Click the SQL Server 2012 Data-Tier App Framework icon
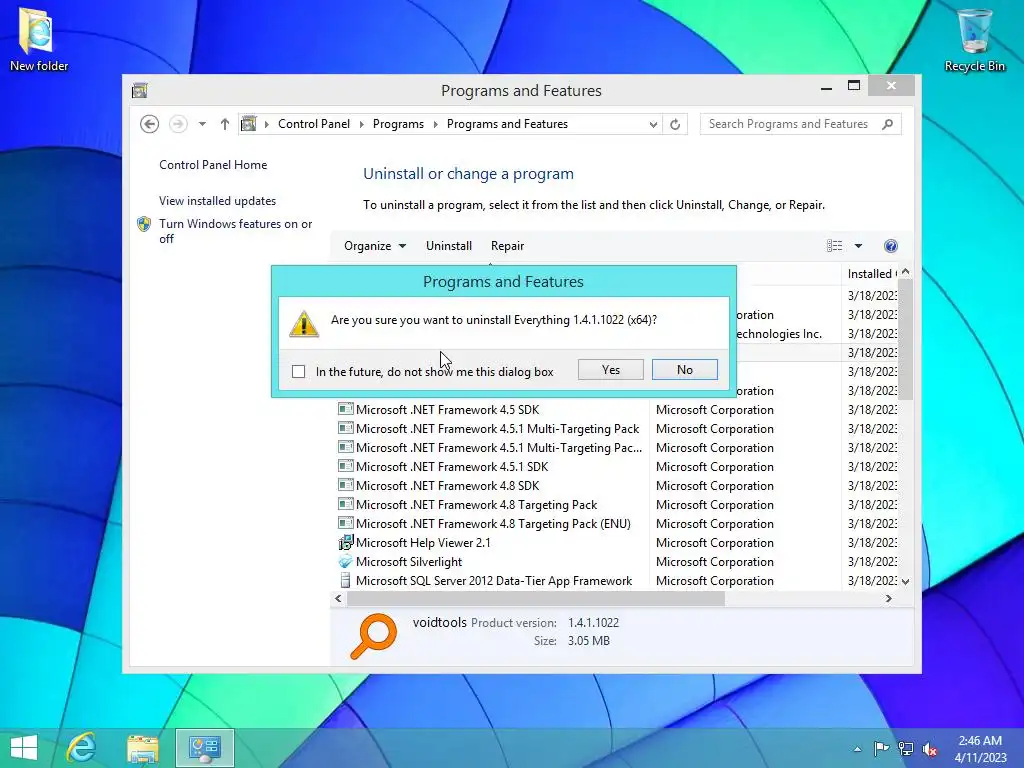1024x768 pixels. click(x=345, y=581)
